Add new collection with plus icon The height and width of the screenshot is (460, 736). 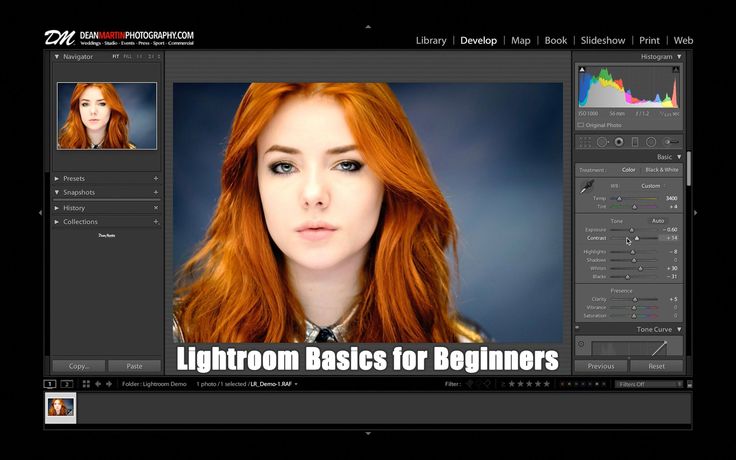pyautogui.click(x=156, y=222)
